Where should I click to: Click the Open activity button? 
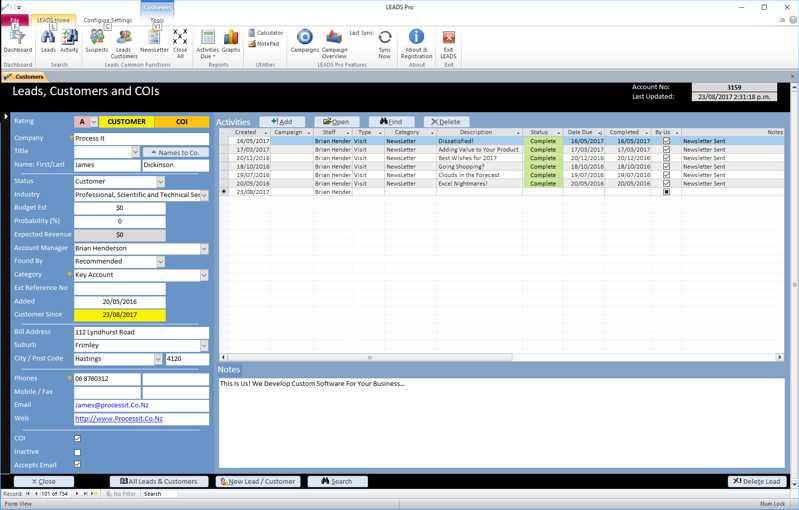tap(336, 122)
